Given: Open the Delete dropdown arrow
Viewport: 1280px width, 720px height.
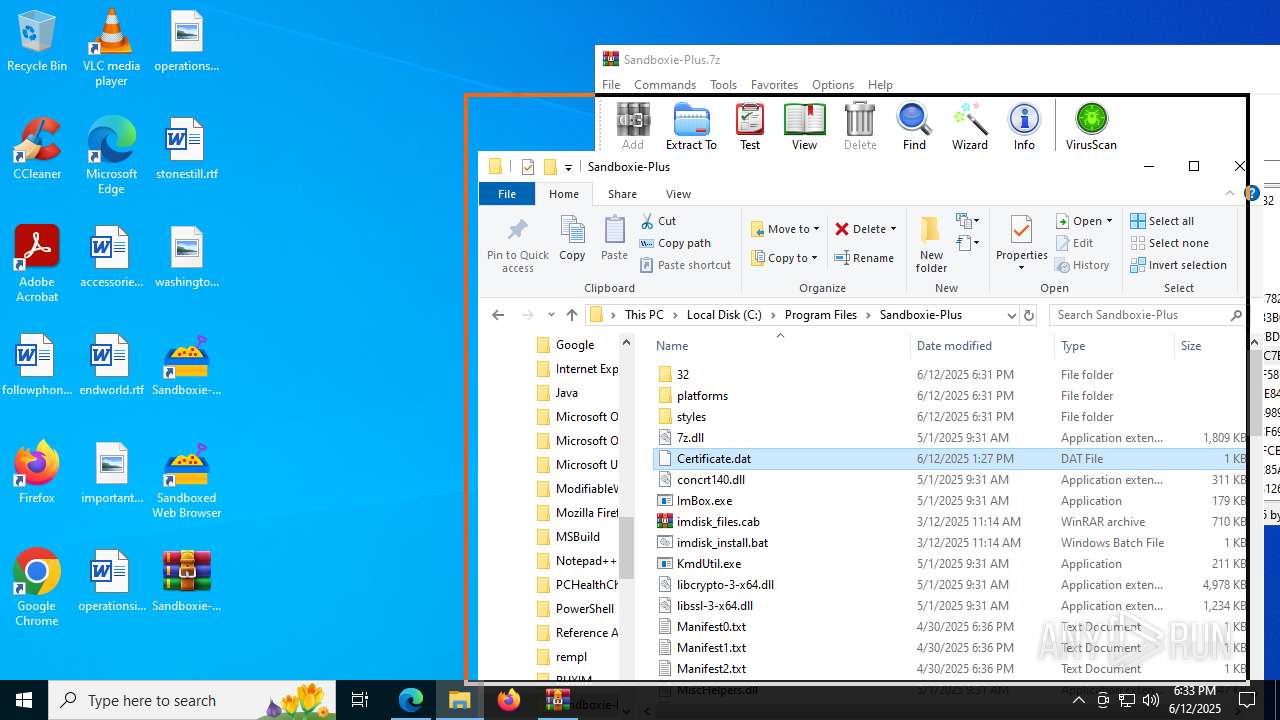Looking at the screenshot, I should [893, 229].
